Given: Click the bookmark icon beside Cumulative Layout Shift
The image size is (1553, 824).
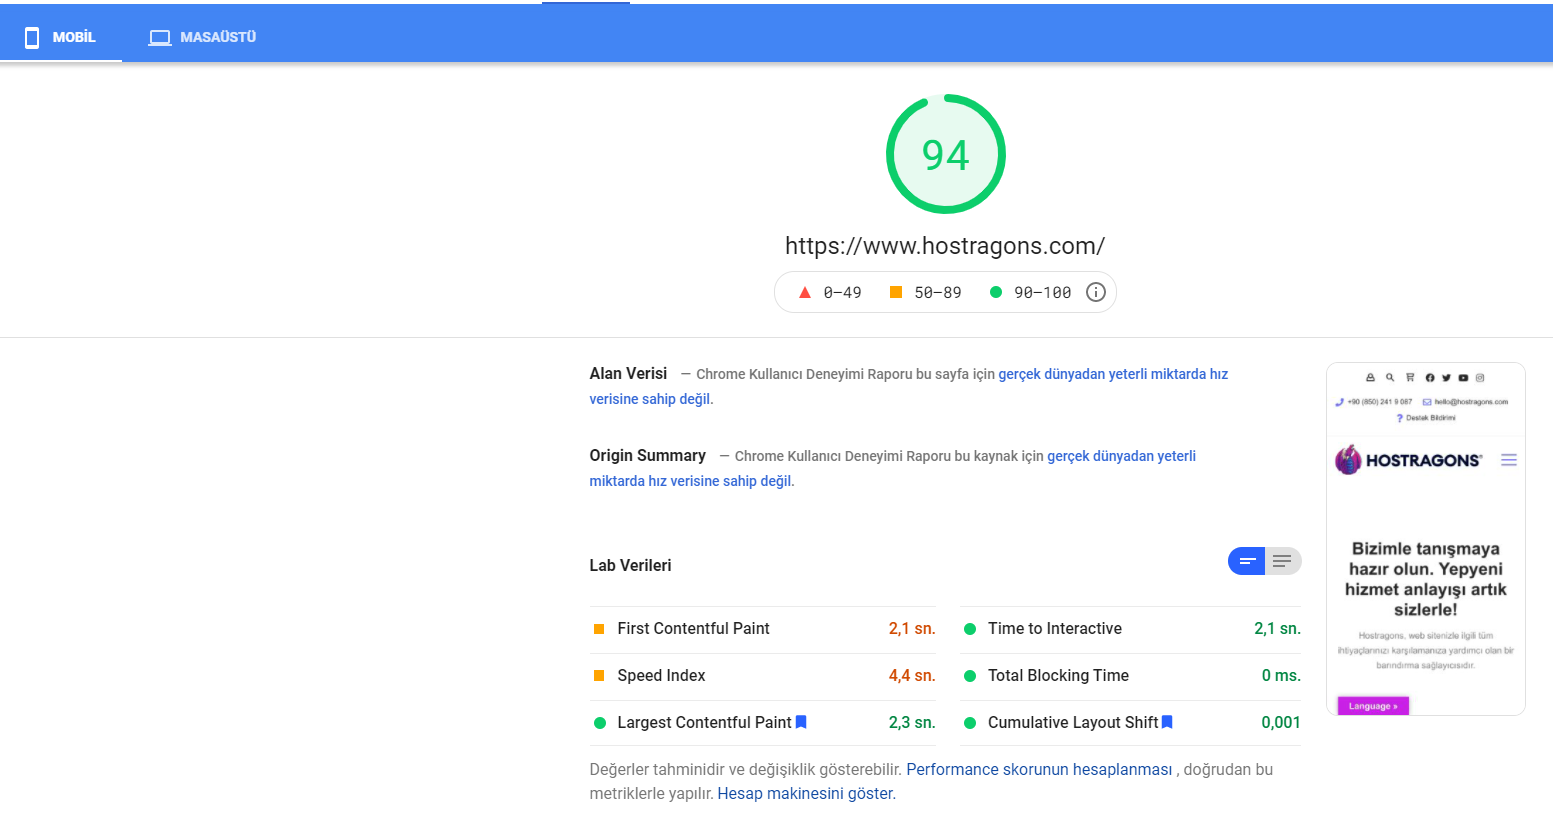Looking at the screenshot, I should point(1167,722).
